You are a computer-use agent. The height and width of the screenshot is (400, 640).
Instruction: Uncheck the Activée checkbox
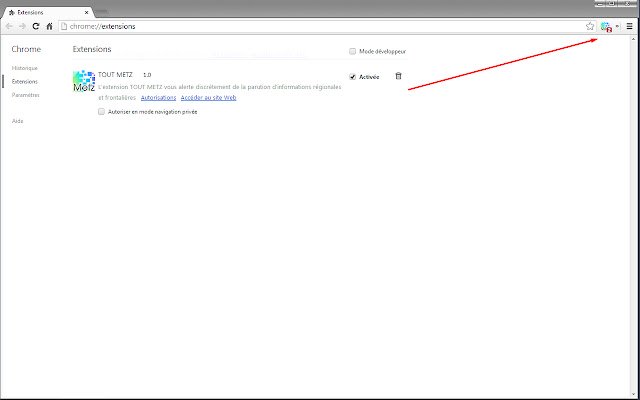353,77
